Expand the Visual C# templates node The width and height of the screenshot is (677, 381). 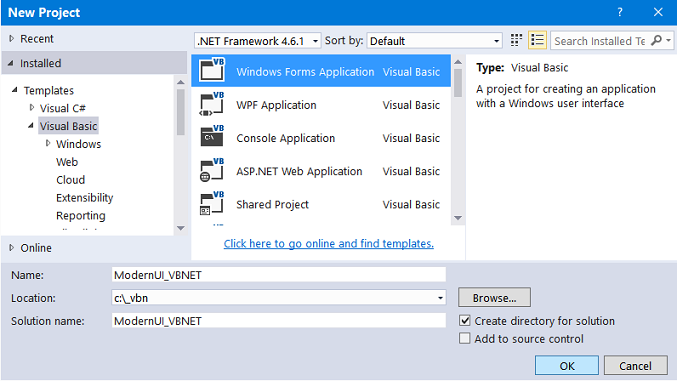32,108
